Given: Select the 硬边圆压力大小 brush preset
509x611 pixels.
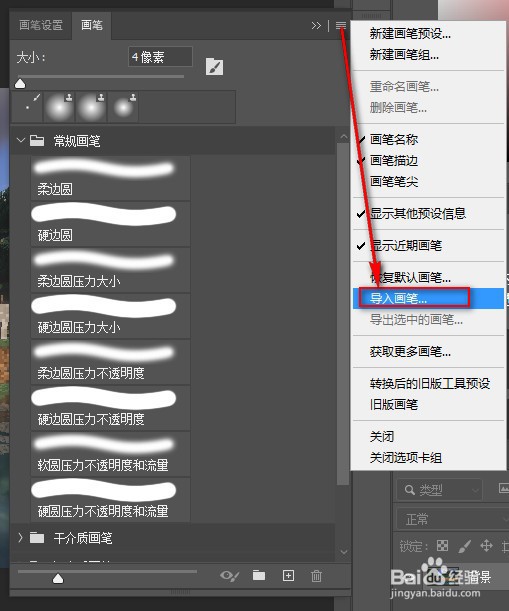Looking at the screenshot, I should point(110,316).
